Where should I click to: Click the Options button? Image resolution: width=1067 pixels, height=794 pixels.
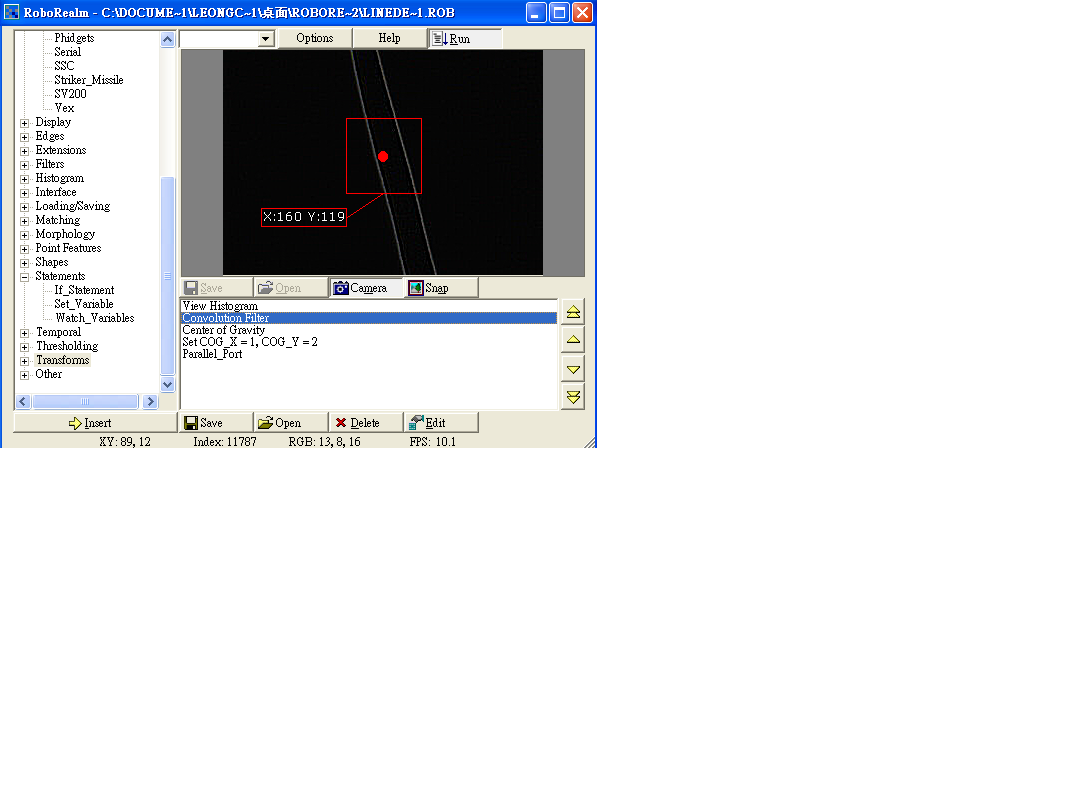coord(314,38)
